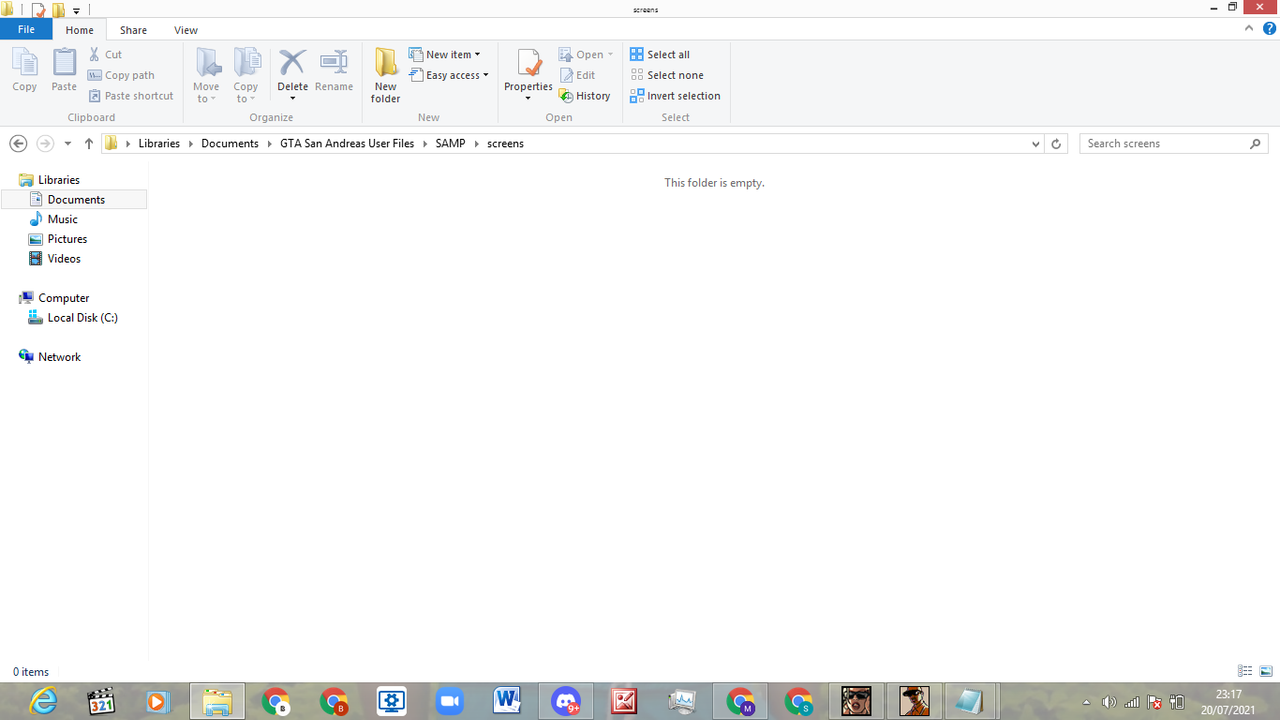This screenshot has height=720, width=1280.
Task: Open the Copy to command
Action: (x=246, y=75)
